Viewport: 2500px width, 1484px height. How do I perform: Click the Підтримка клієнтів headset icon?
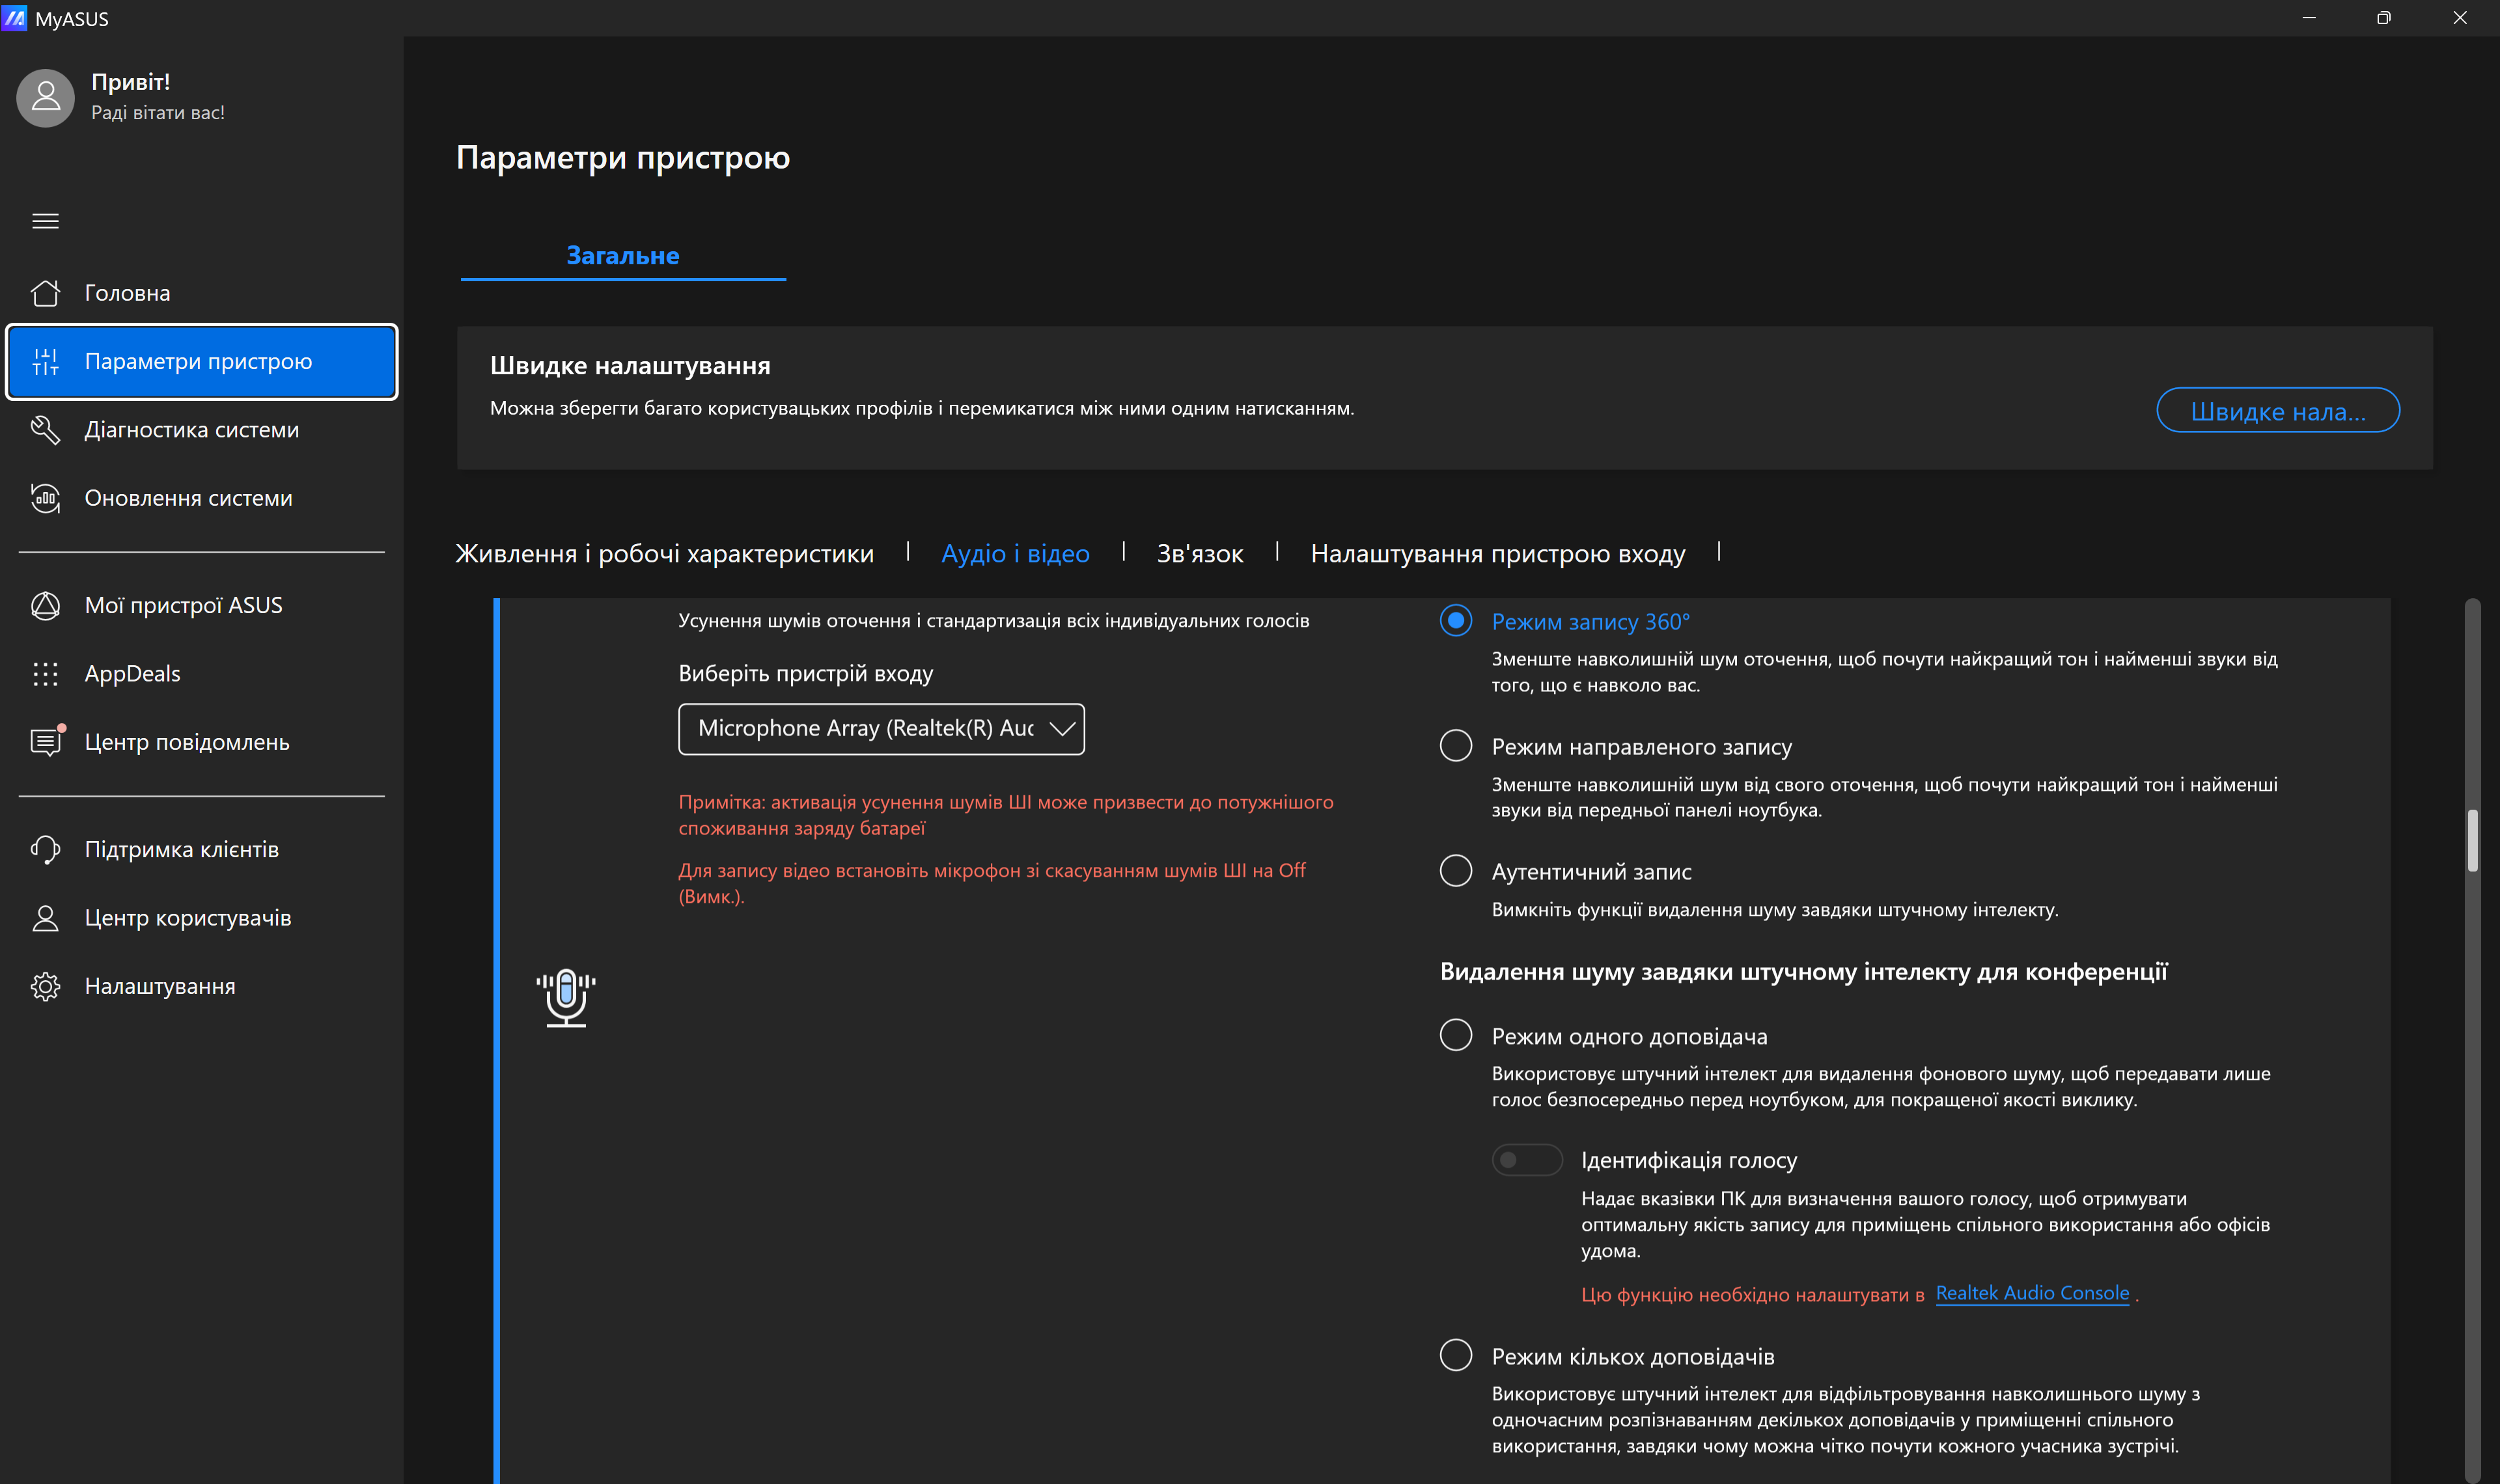(x=45, y=850)
